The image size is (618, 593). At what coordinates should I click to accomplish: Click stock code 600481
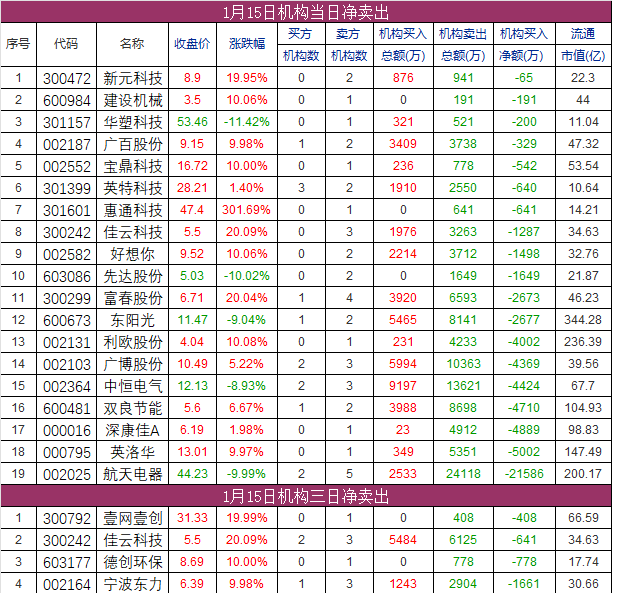point(67,409)
